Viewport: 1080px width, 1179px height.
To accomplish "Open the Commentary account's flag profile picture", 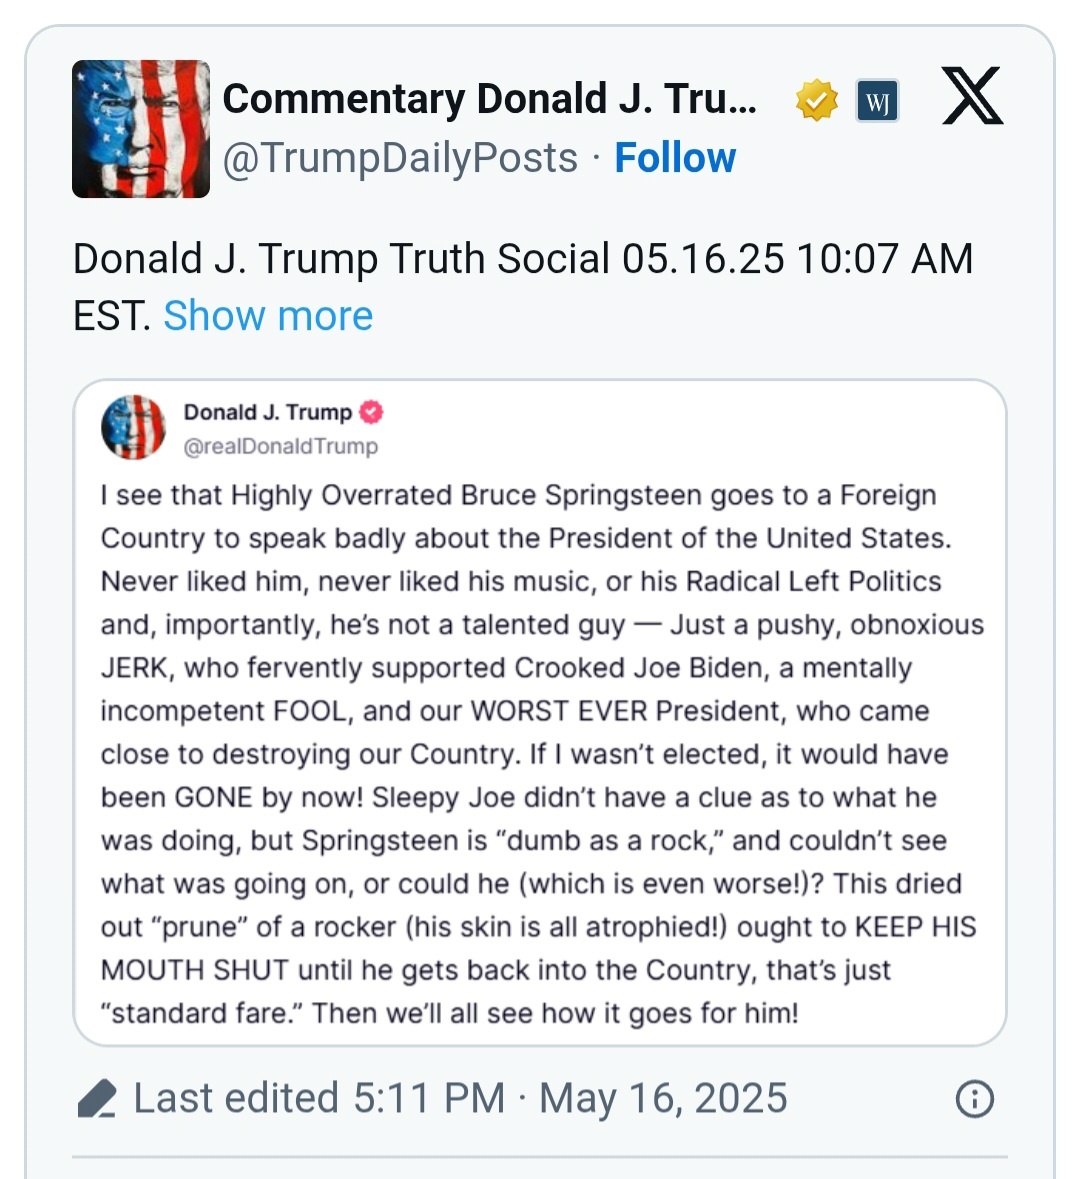I will tap(141, 129).
